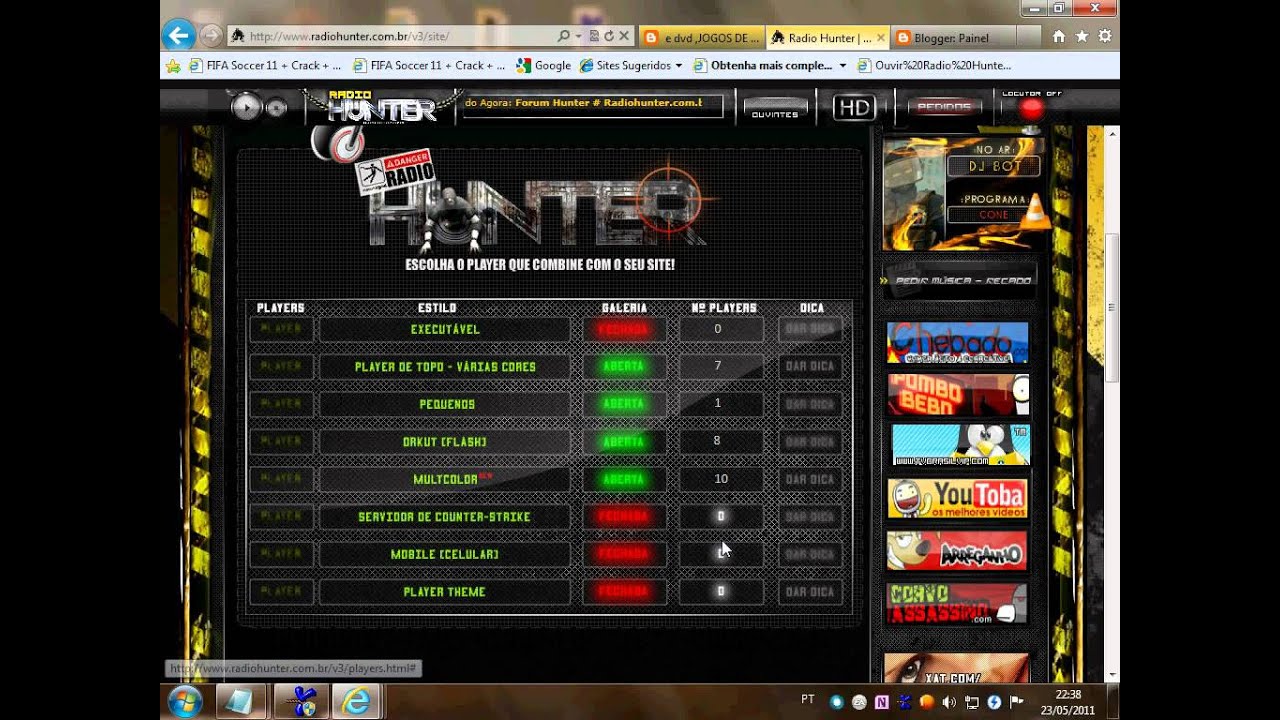Open the Corvo Assassino partner banner

coord(957,604)
